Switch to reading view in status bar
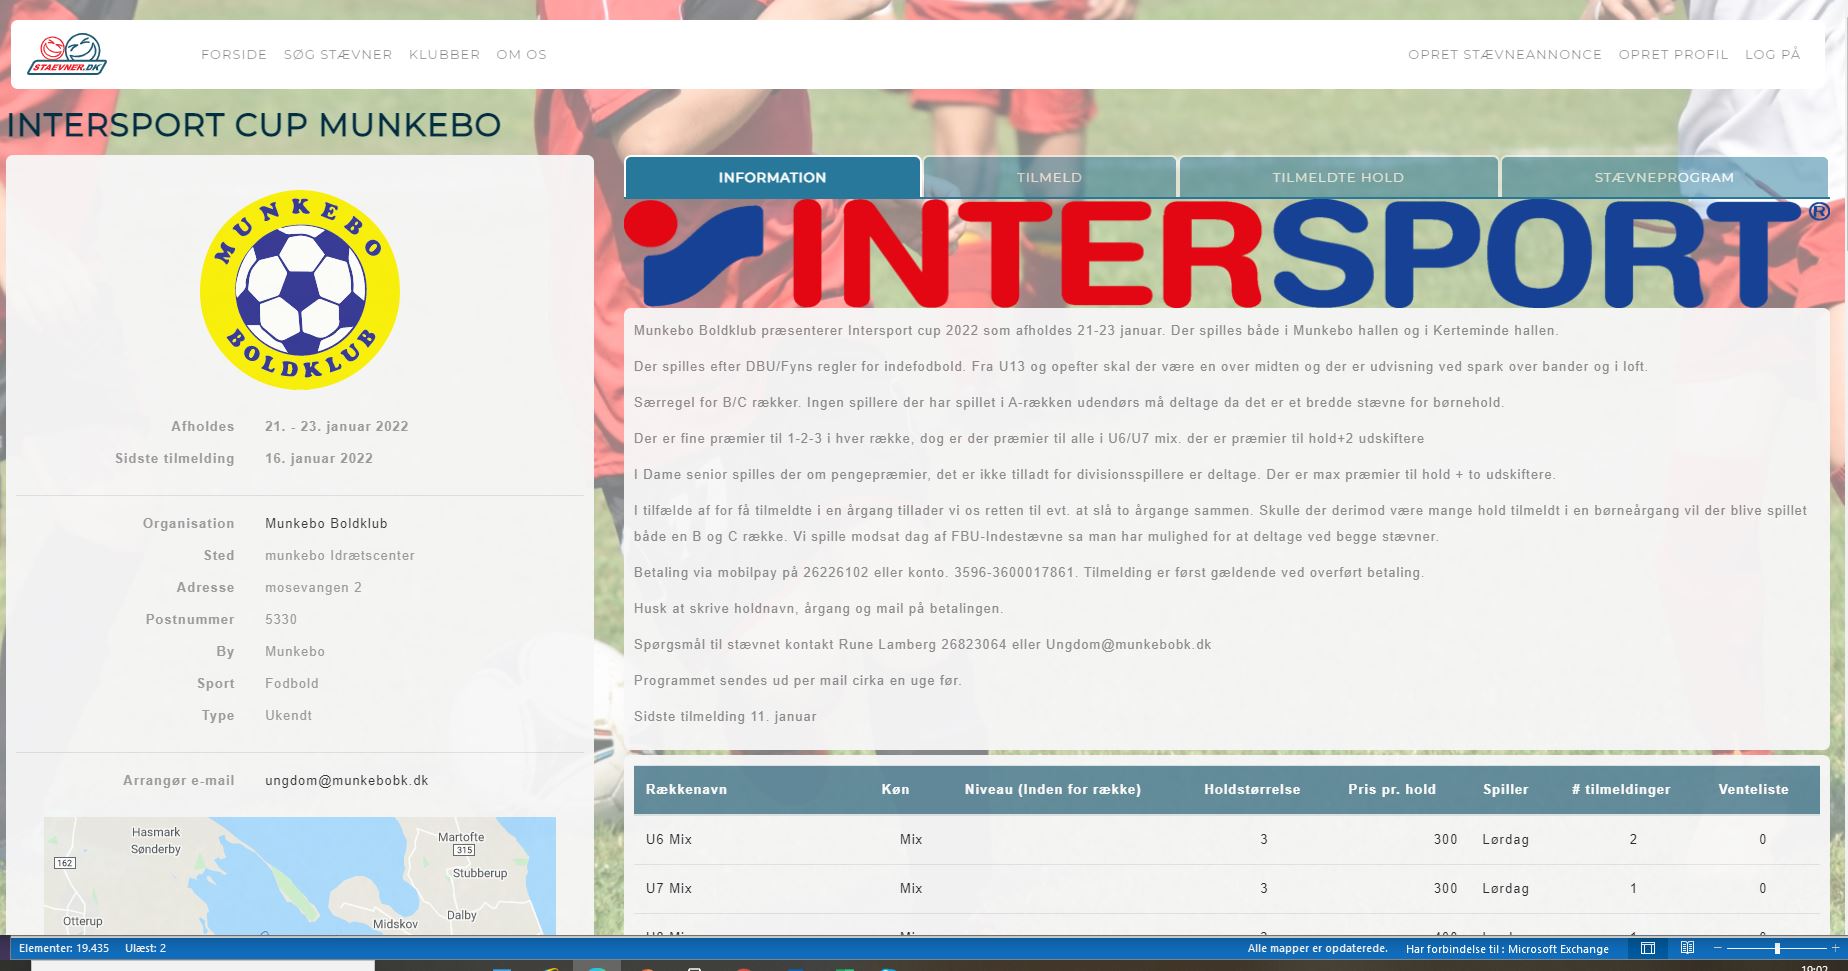Image resolution: width=1848 pixels, height=971 pixels. 1687,948
